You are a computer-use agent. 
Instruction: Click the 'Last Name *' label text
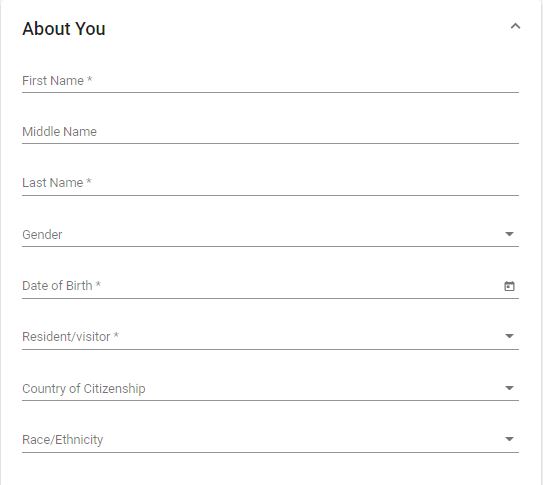[57, 183]
